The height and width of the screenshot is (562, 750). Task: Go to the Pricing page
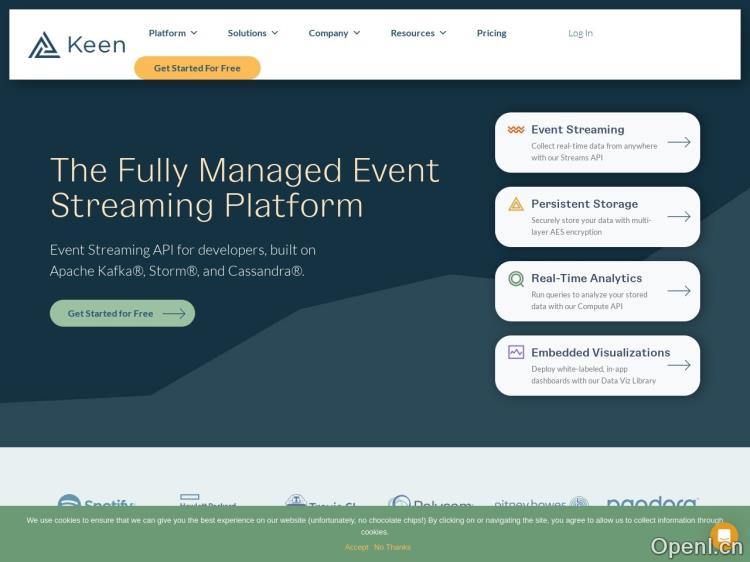(x=491, y=33)
